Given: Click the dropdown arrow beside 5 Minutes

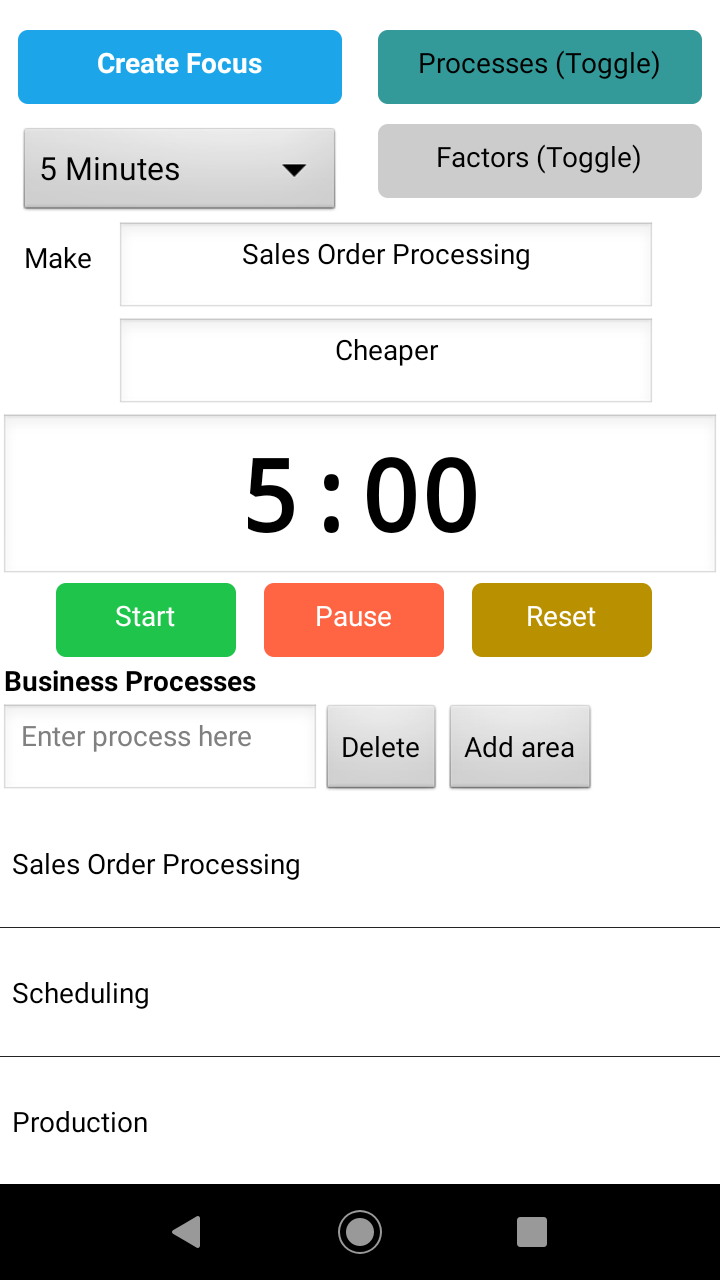Looking at the screenshot, I should click(x=294, y=170).
